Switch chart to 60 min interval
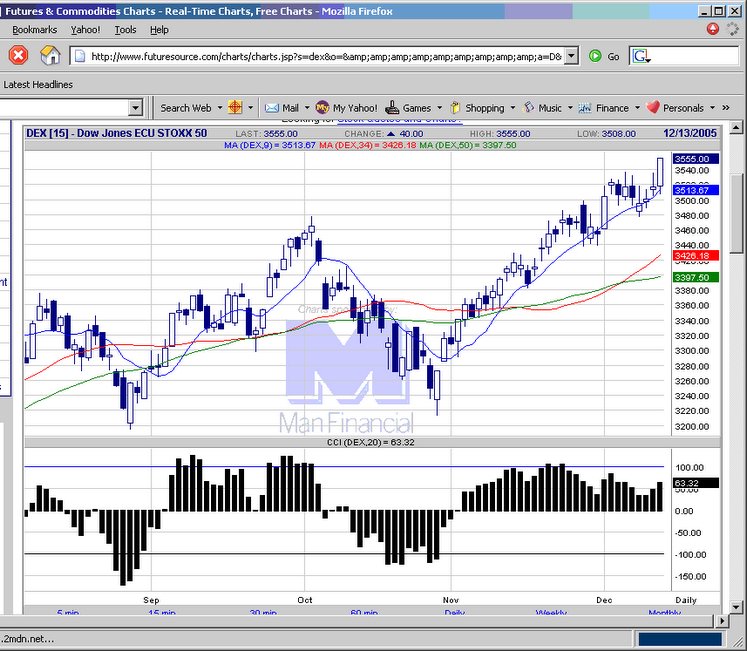 point(364,612)
